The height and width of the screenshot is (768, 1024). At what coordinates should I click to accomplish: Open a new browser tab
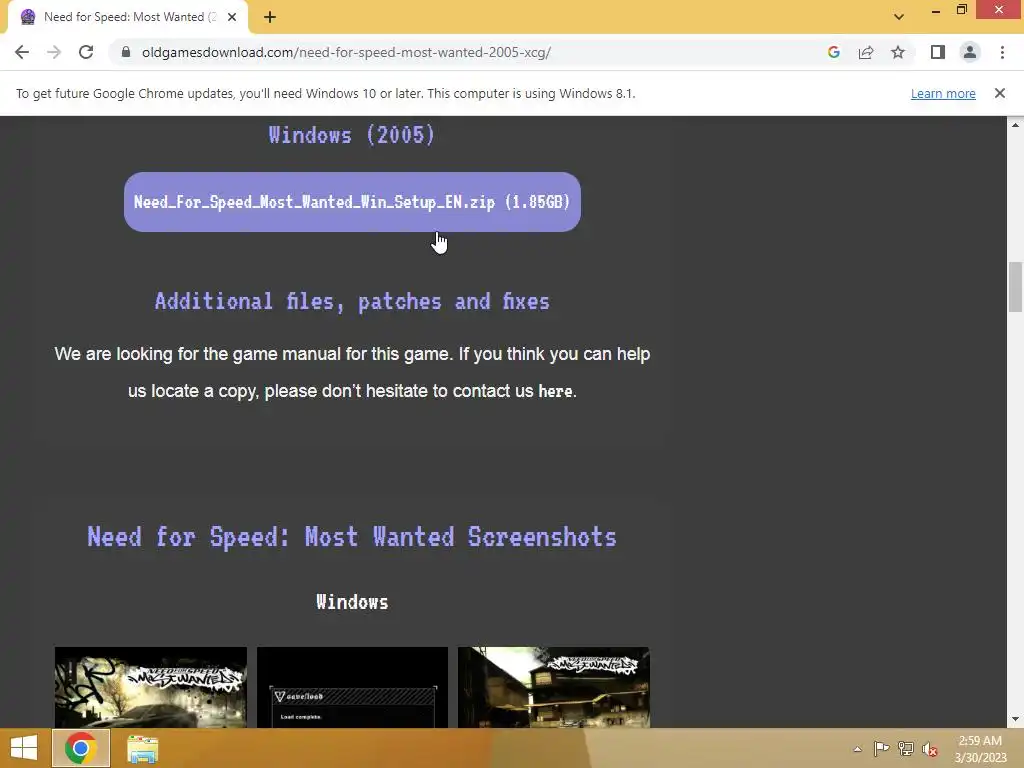(270, 17)
